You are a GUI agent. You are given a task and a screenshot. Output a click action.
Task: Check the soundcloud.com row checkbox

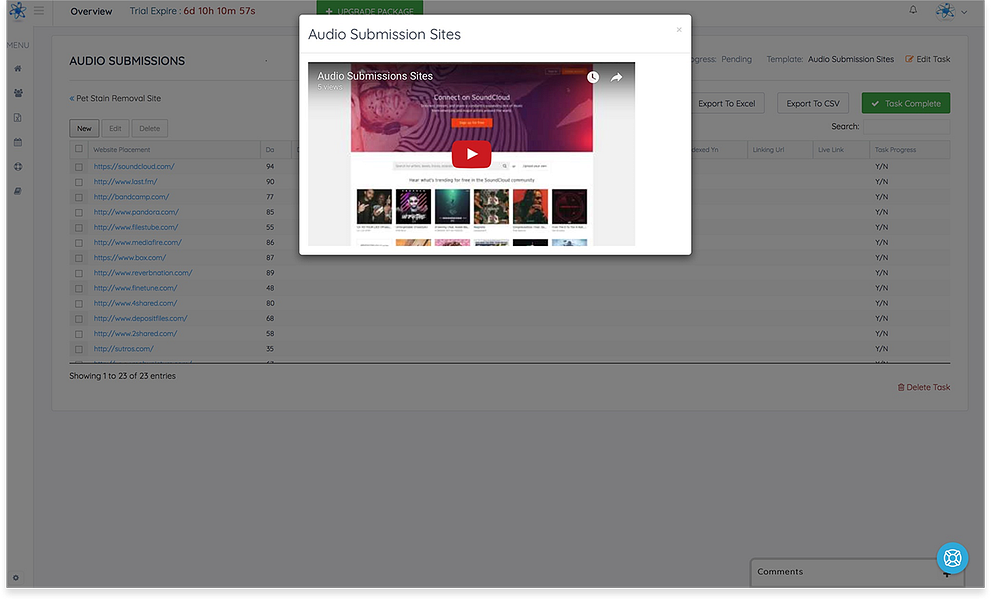pos(78,167)
